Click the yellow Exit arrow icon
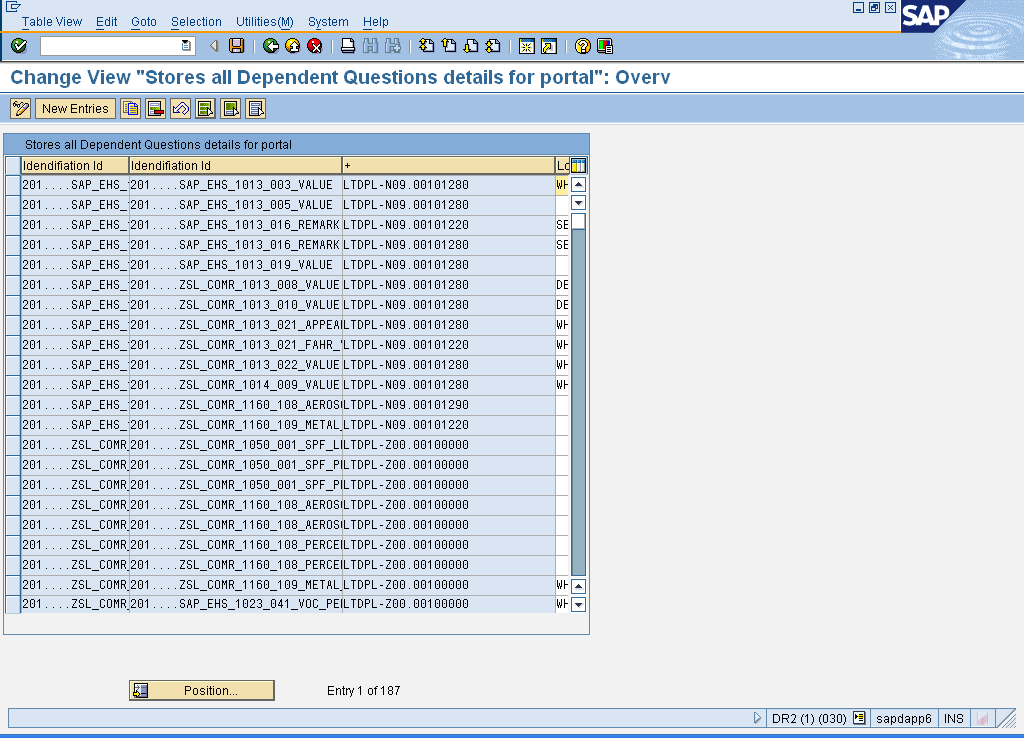 (293, 46)
